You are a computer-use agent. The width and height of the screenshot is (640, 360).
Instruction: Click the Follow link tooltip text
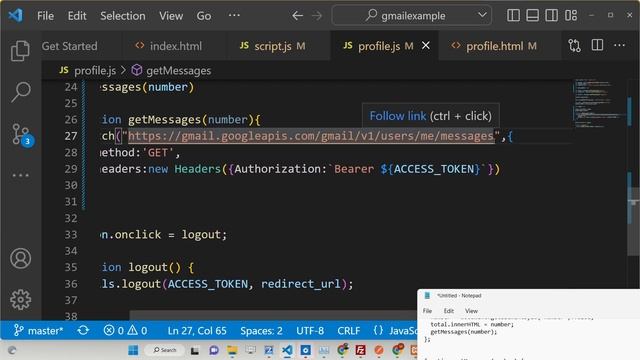[398, 116]
